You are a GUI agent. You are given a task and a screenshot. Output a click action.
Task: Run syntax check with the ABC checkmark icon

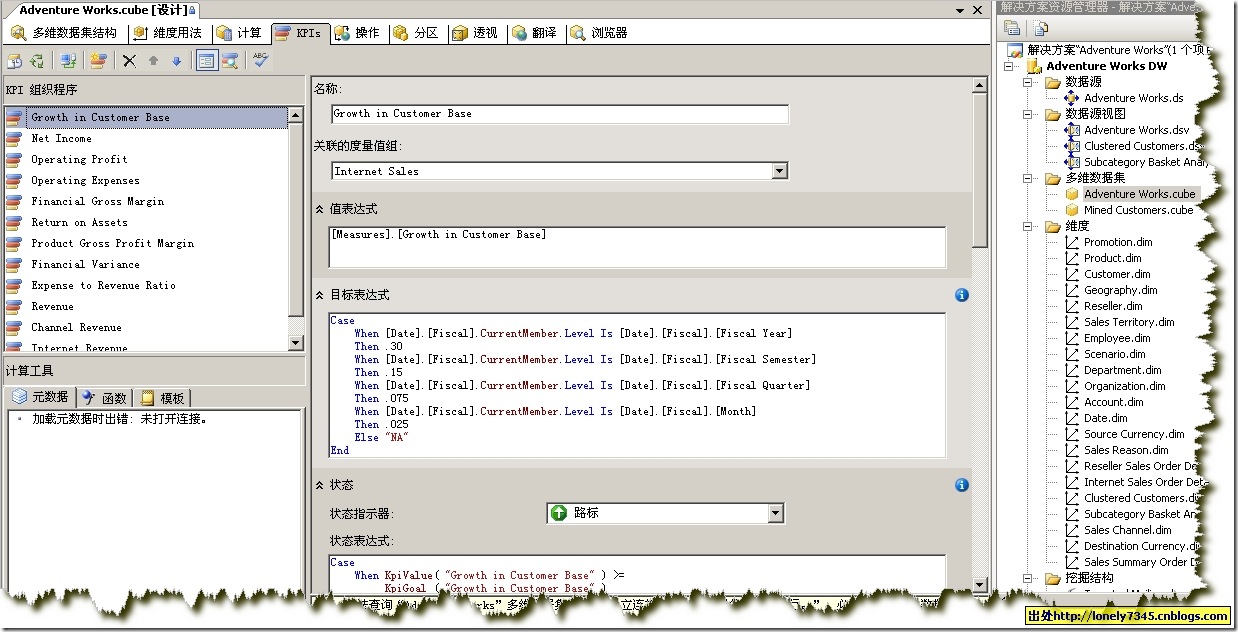coord(258,60)
